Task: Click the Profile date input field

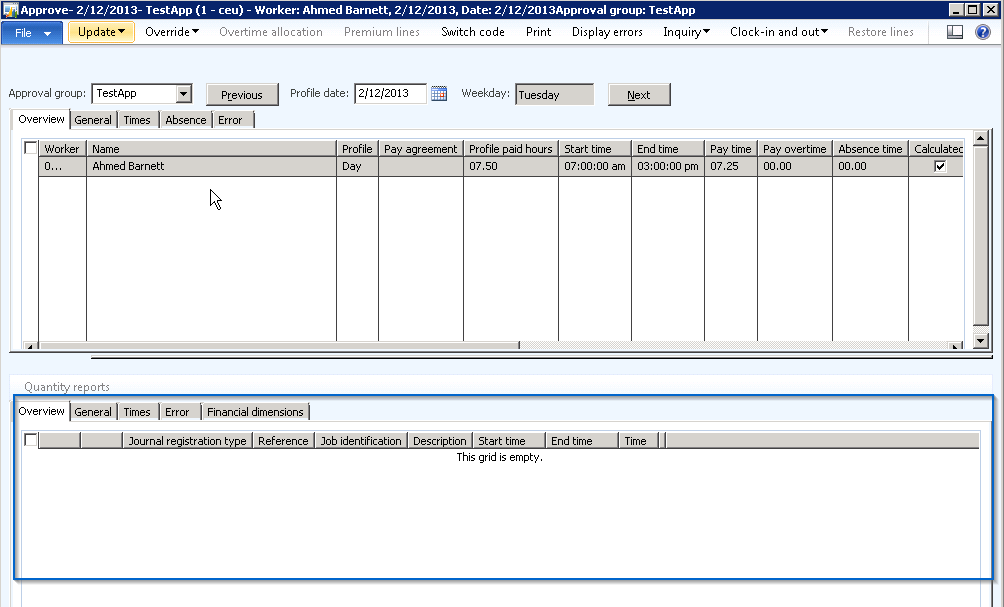Action: pos(390,94)
